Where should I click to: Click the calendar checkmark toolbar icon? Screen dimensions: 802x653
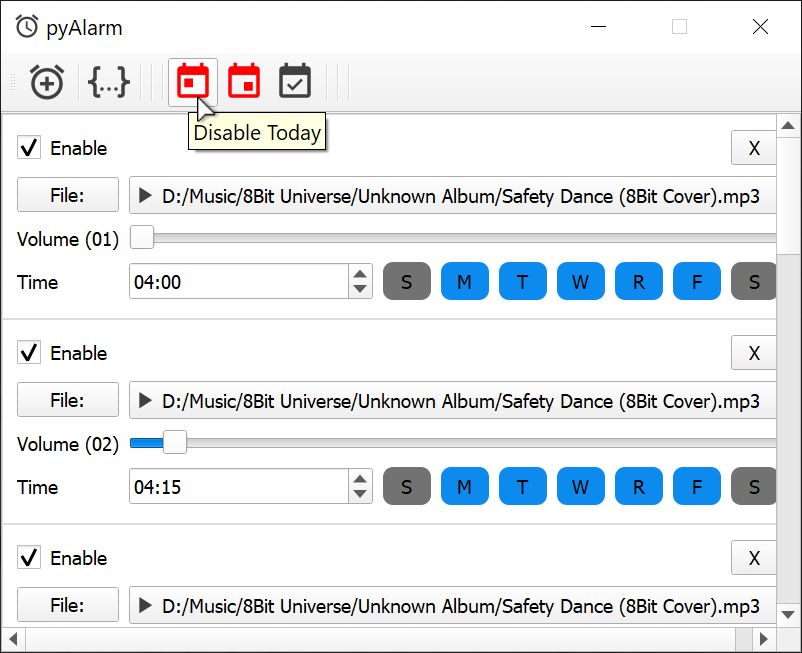[295, 82]
